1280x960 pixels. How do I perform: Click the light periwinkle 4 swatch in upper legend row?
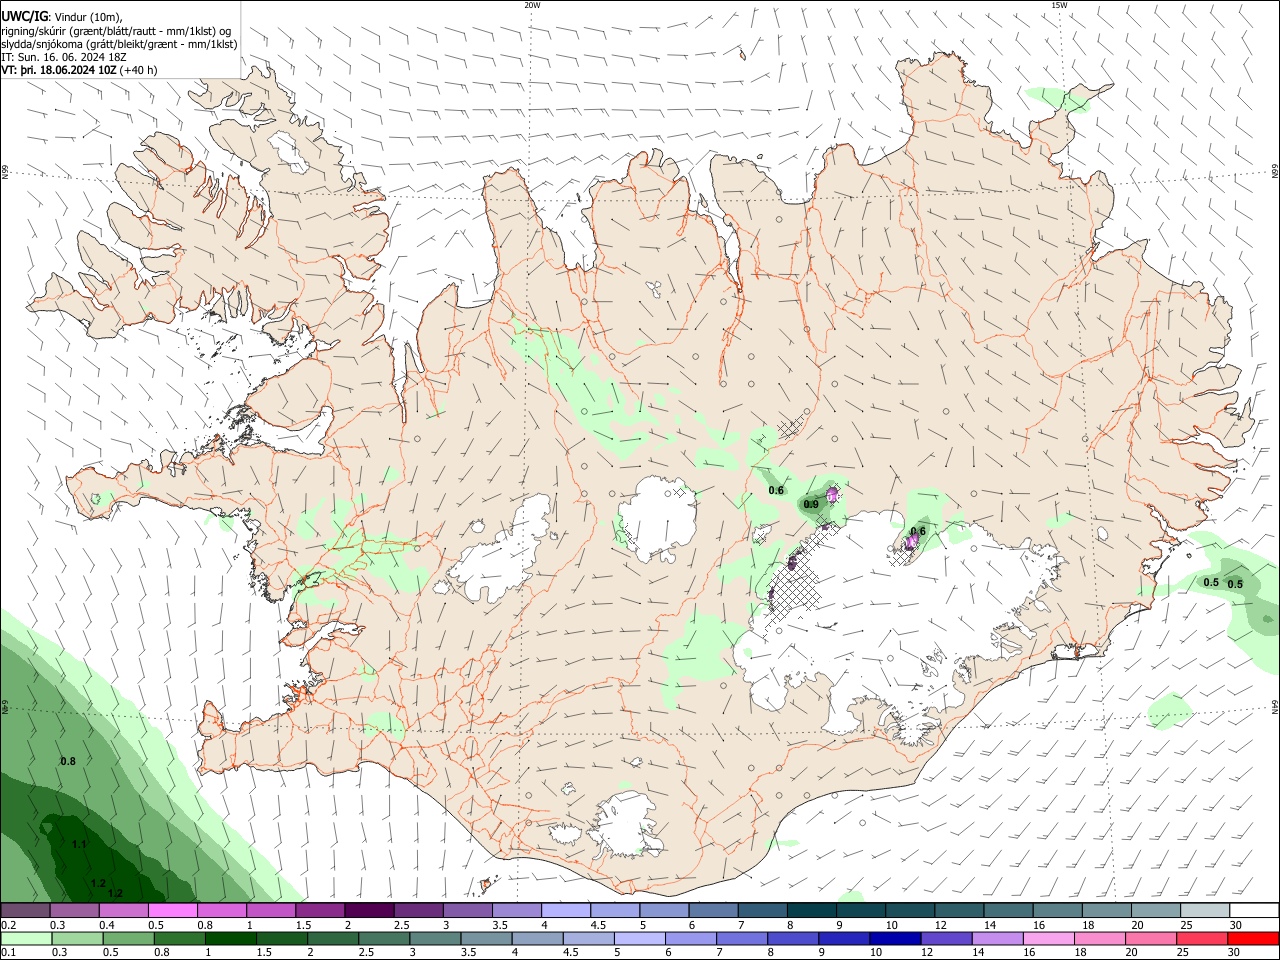point(564,911)
